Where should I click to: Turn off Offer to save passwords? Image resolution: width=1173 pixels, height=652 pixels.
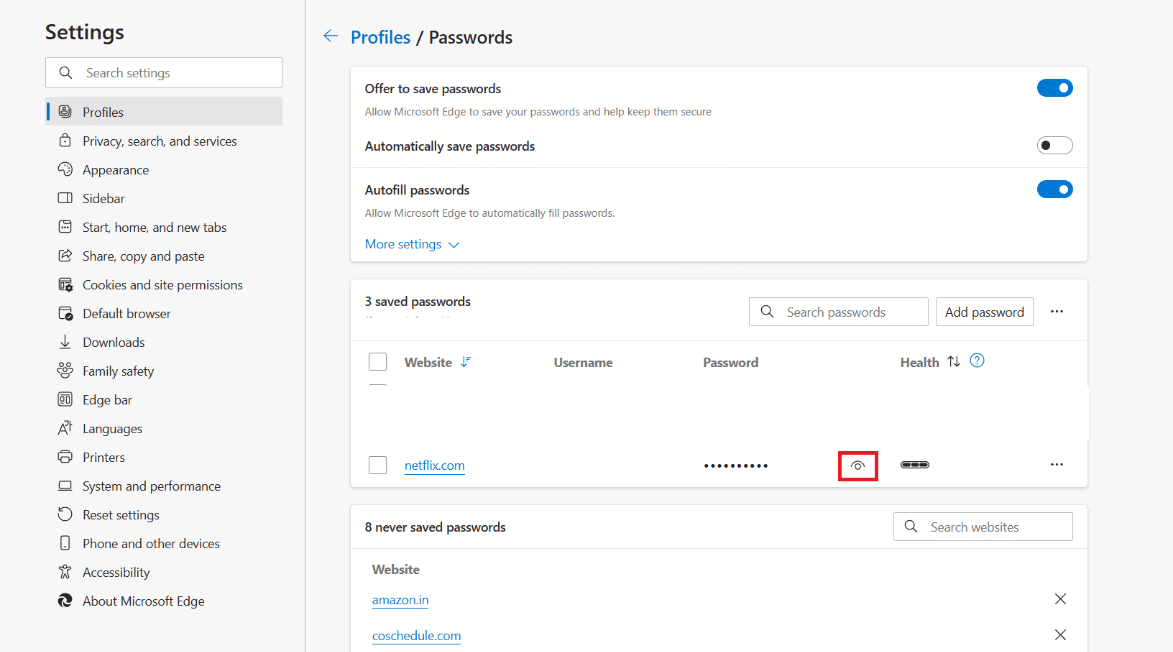[1055, 88]
